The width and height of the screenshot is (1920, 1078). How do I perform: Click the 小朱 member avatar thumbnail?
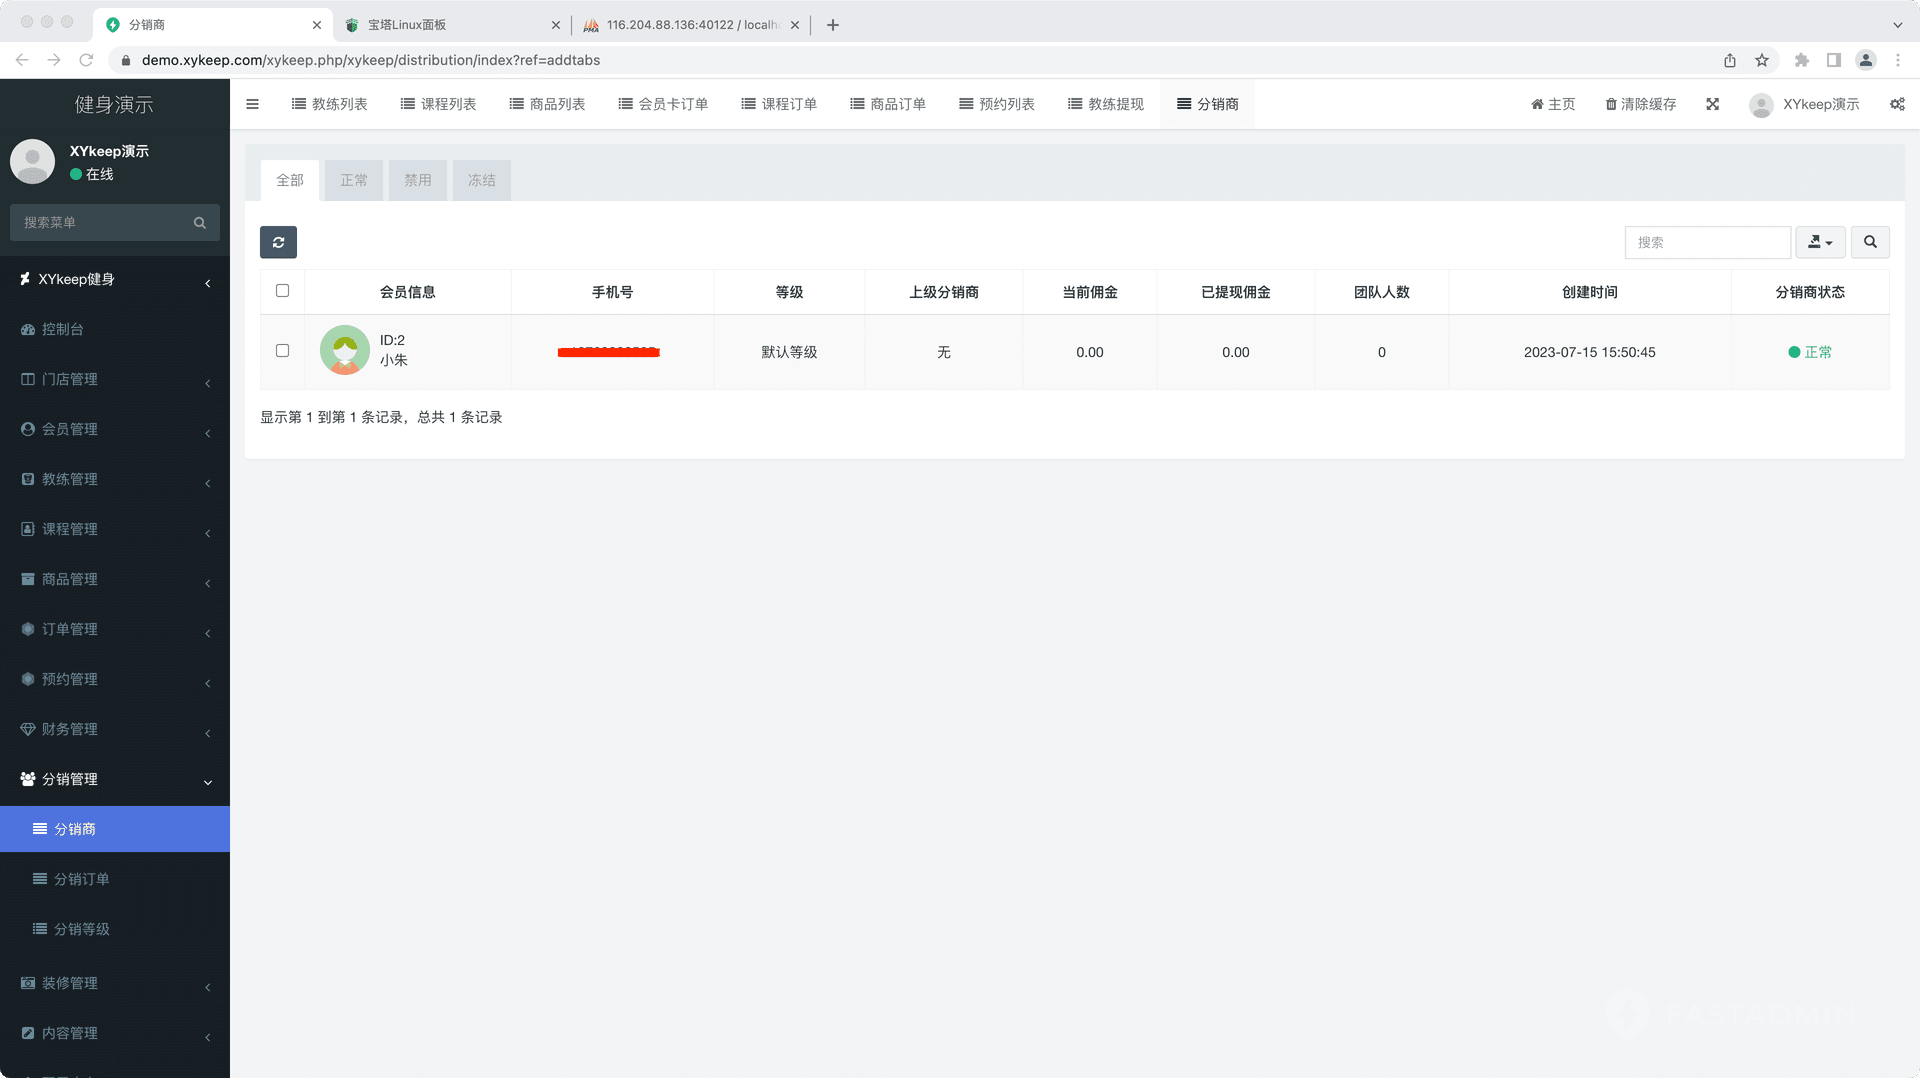(344, 351)
